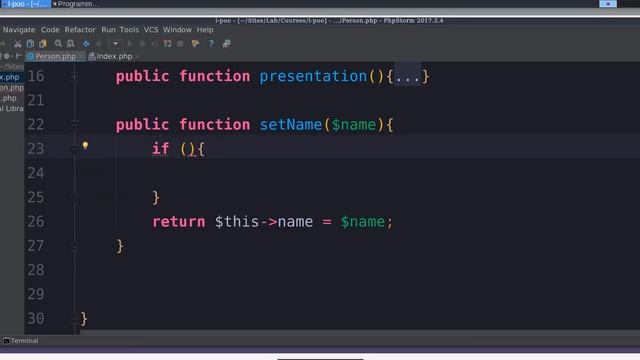Click the 'if' keyword on line 23

[x=160, y=149]
